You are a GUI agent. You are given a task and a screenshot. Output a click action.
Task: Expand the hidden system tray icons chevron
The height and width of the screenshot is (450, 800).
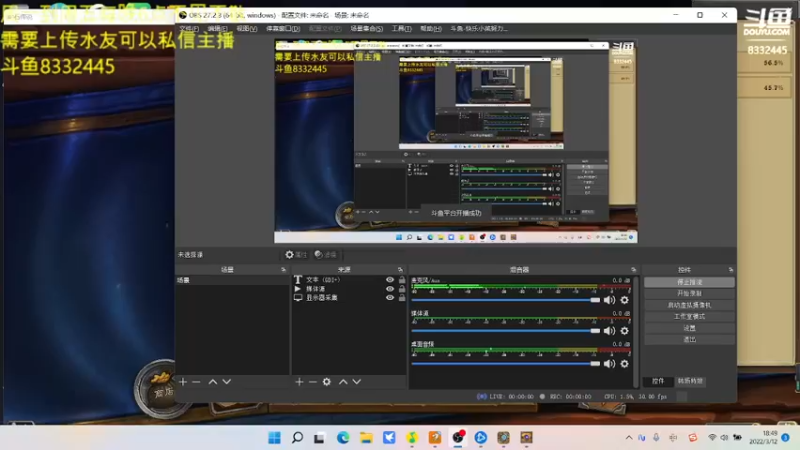click(x=629, y=438)
